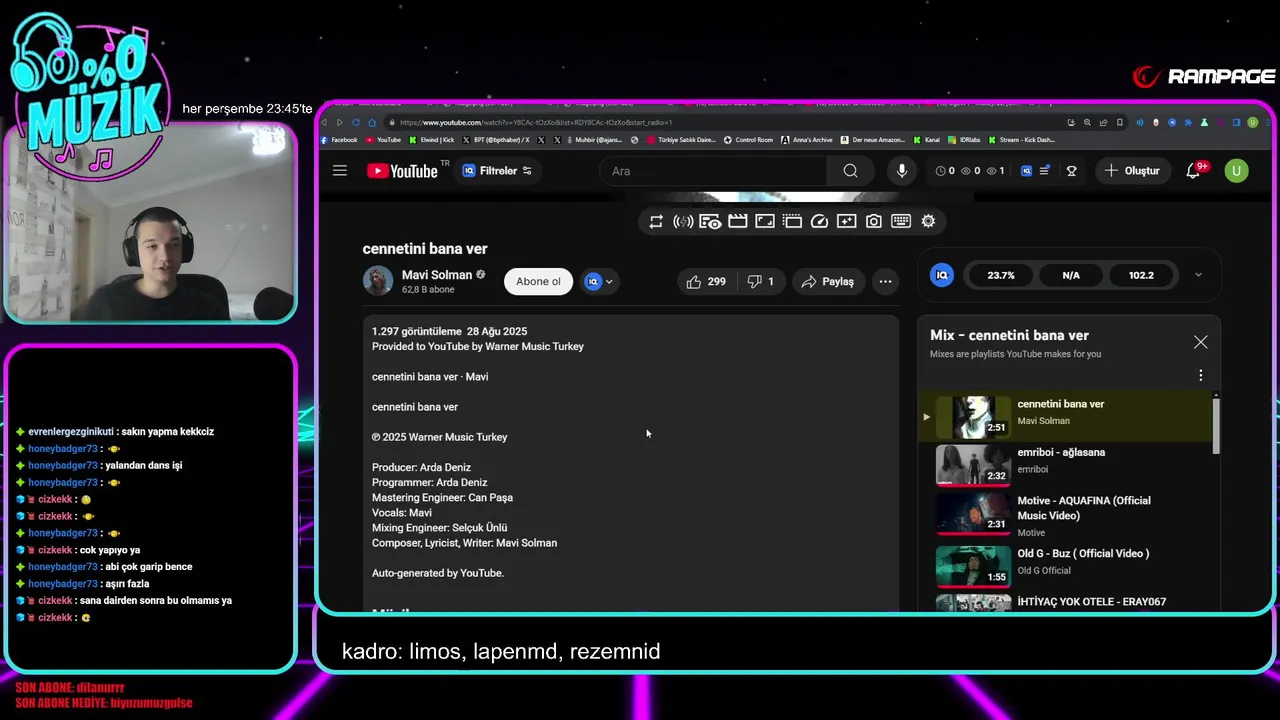This screenshot has width=1280, height=720.
Task: Subscribe using the Abone ol button
Action: click(x=538, y=281)
